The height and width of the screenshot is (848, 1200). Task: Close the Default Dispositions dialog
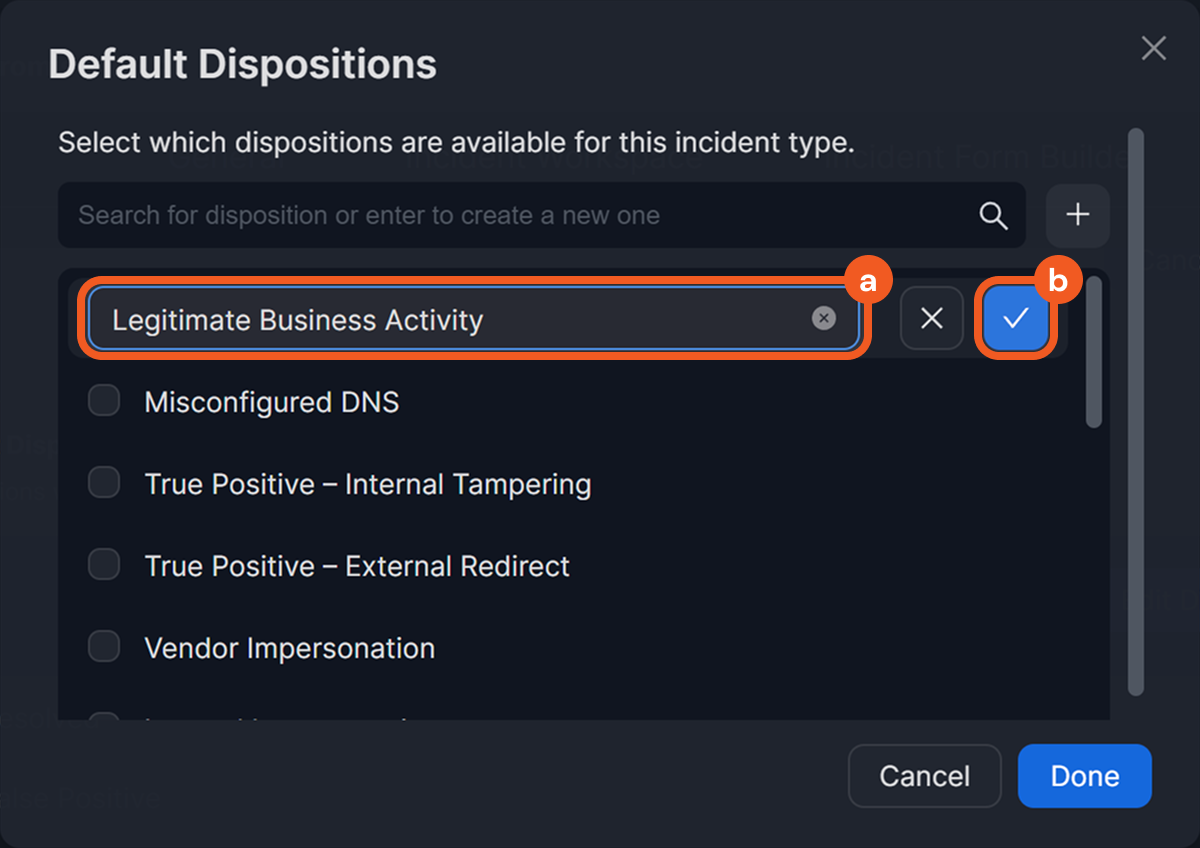click(1153, 48)
